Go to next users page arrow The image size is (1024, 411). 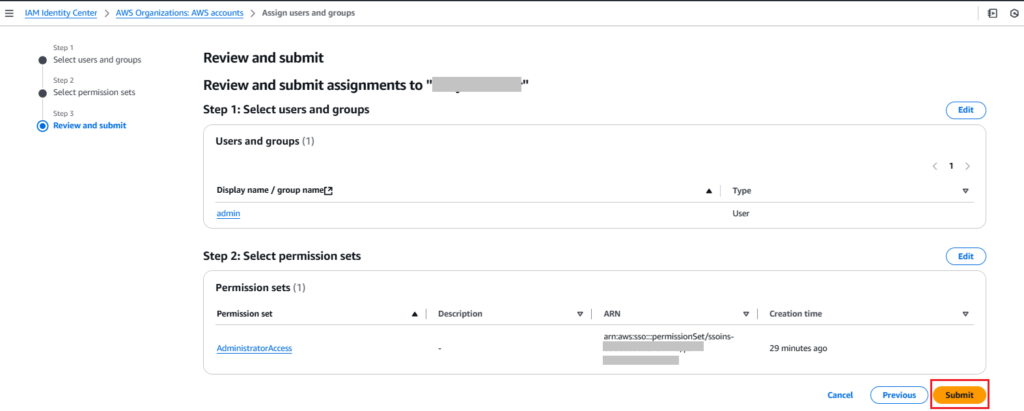(967, 166)
